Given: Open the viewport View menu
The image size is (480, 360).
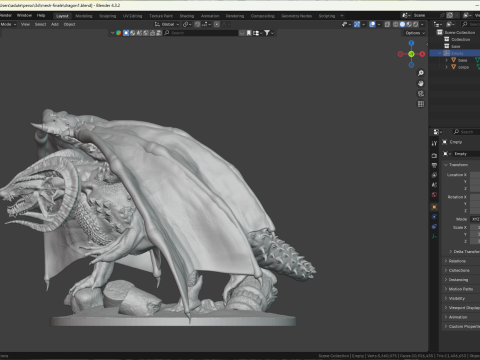Looking at the screenshot, I should coord(25,24).
